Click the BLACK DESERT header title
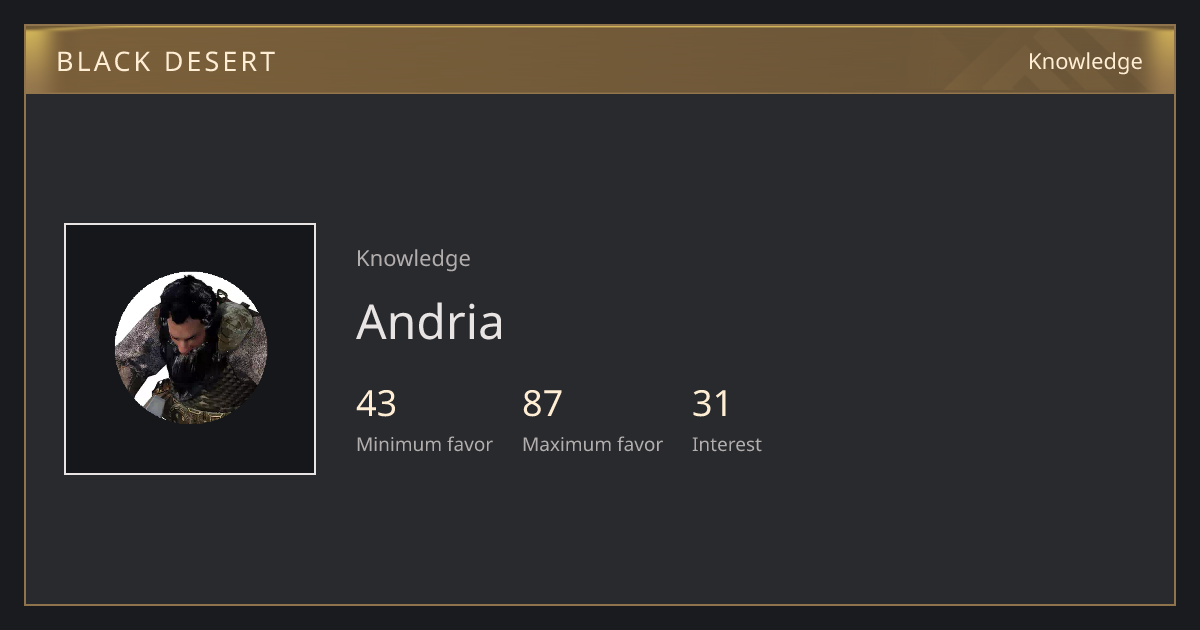The image size is (1200, 630). click(x=166, y=61)
